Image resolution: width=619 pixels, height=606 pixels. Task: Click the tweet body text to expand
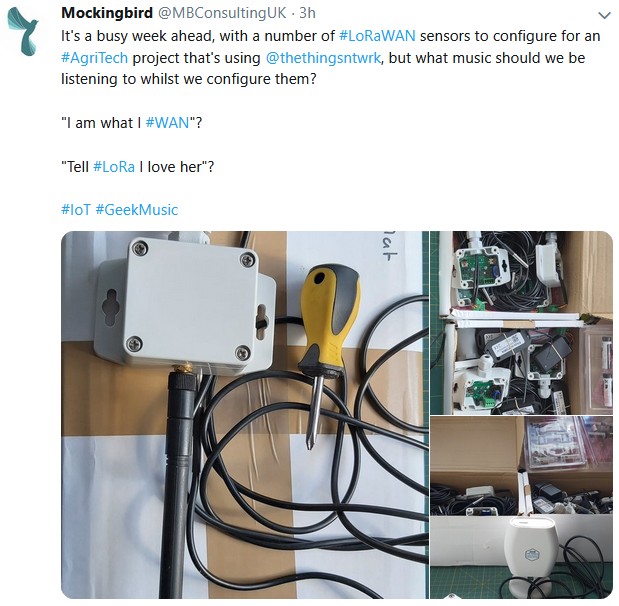click(x=330, y=58)
